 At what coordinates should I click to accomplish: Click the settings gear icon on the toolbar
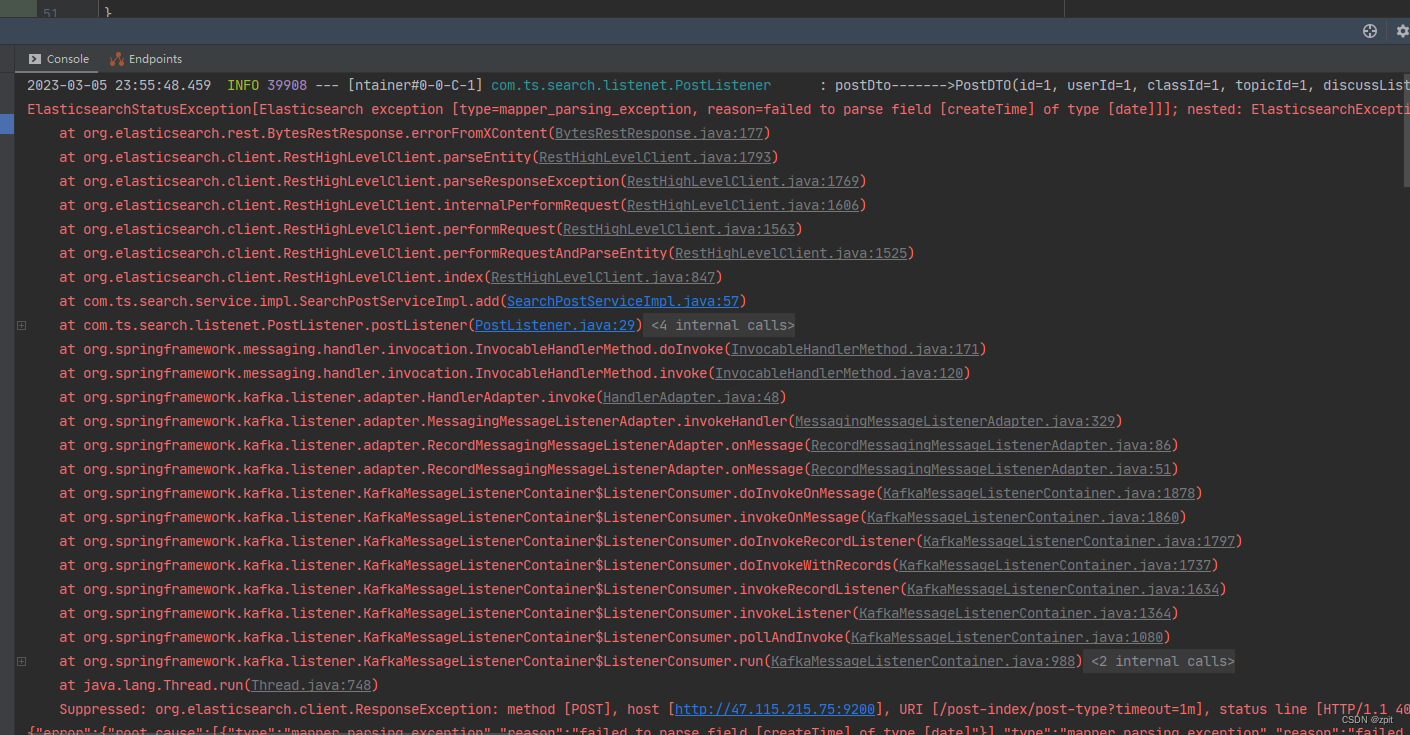tap(1399, 31)
